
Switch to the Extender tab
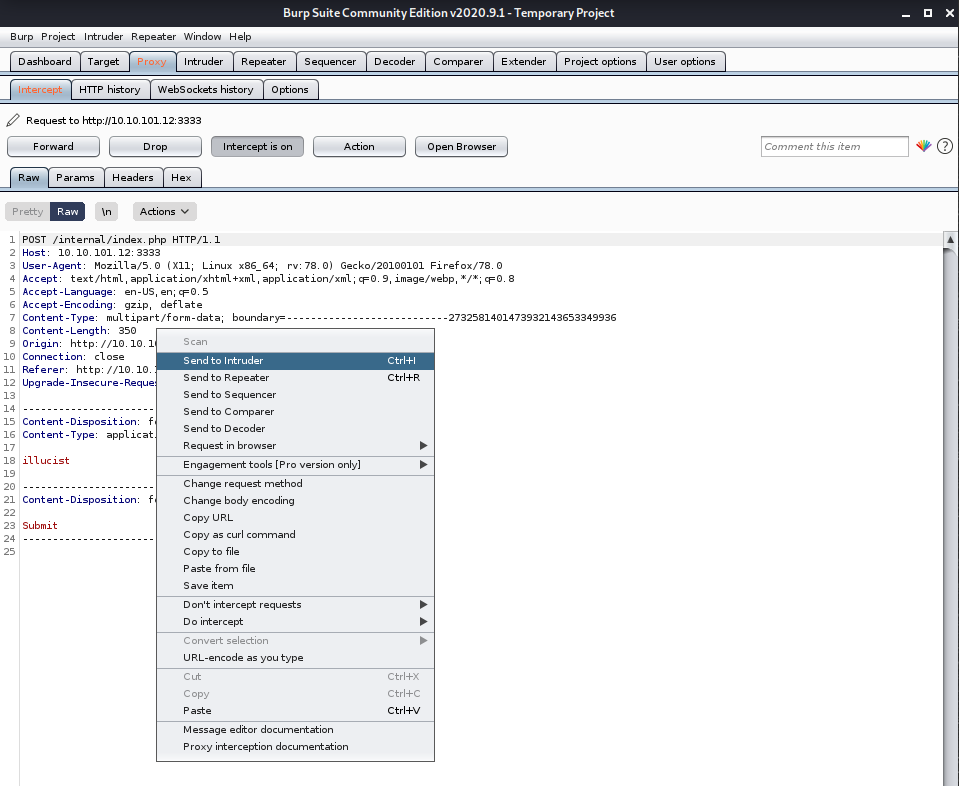pyautogui.click(x=524, y=62)
